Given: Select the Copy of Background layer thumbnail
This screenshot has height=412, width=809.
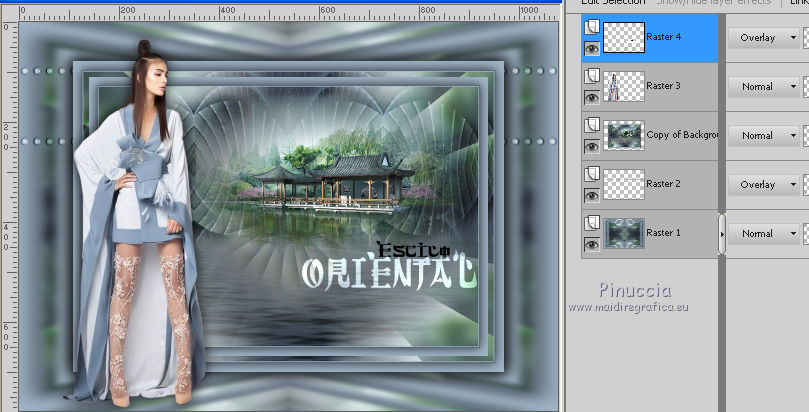Looking at the screenshot, I should coord(624,135).
